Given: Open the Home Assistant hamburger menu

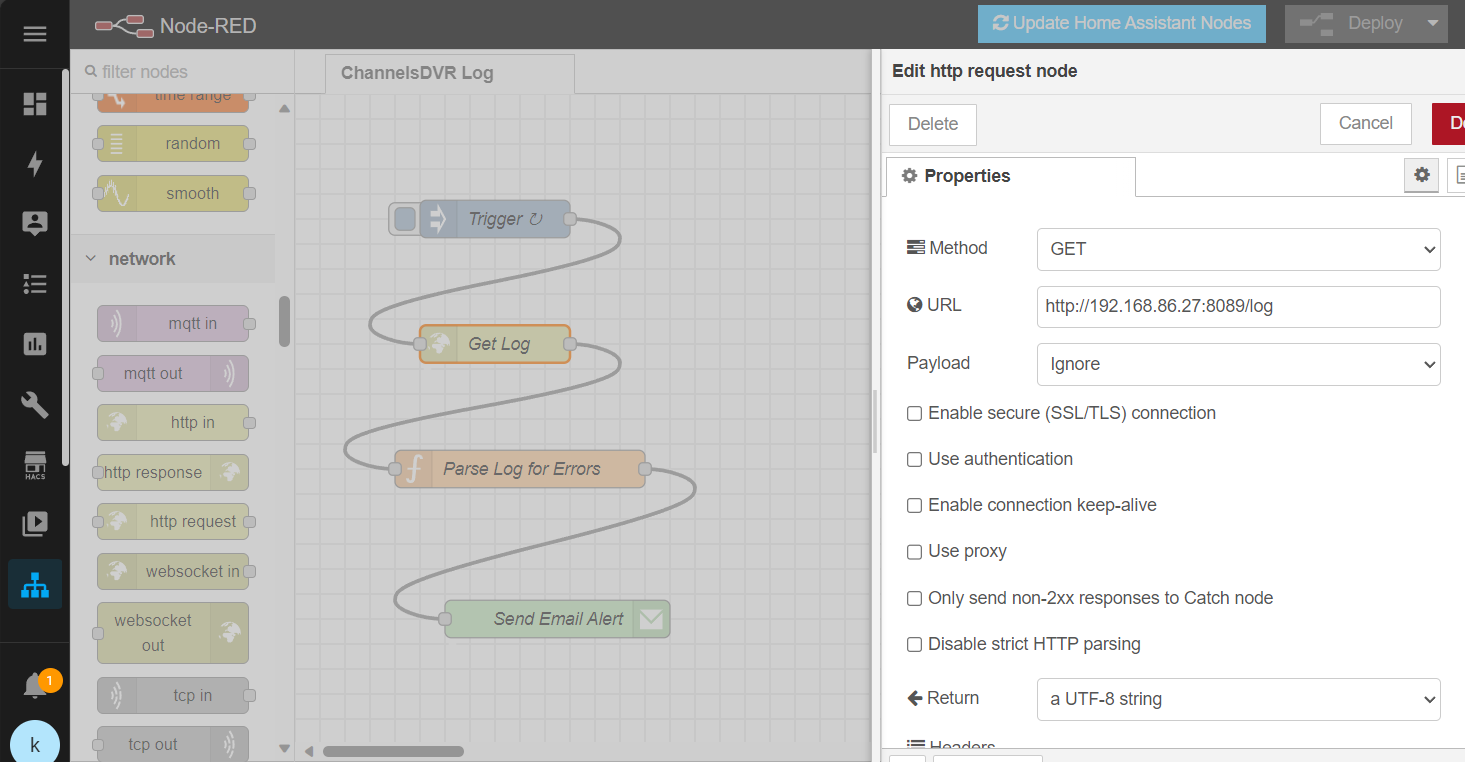Looking at the screenshot, I should click(35, 34).
